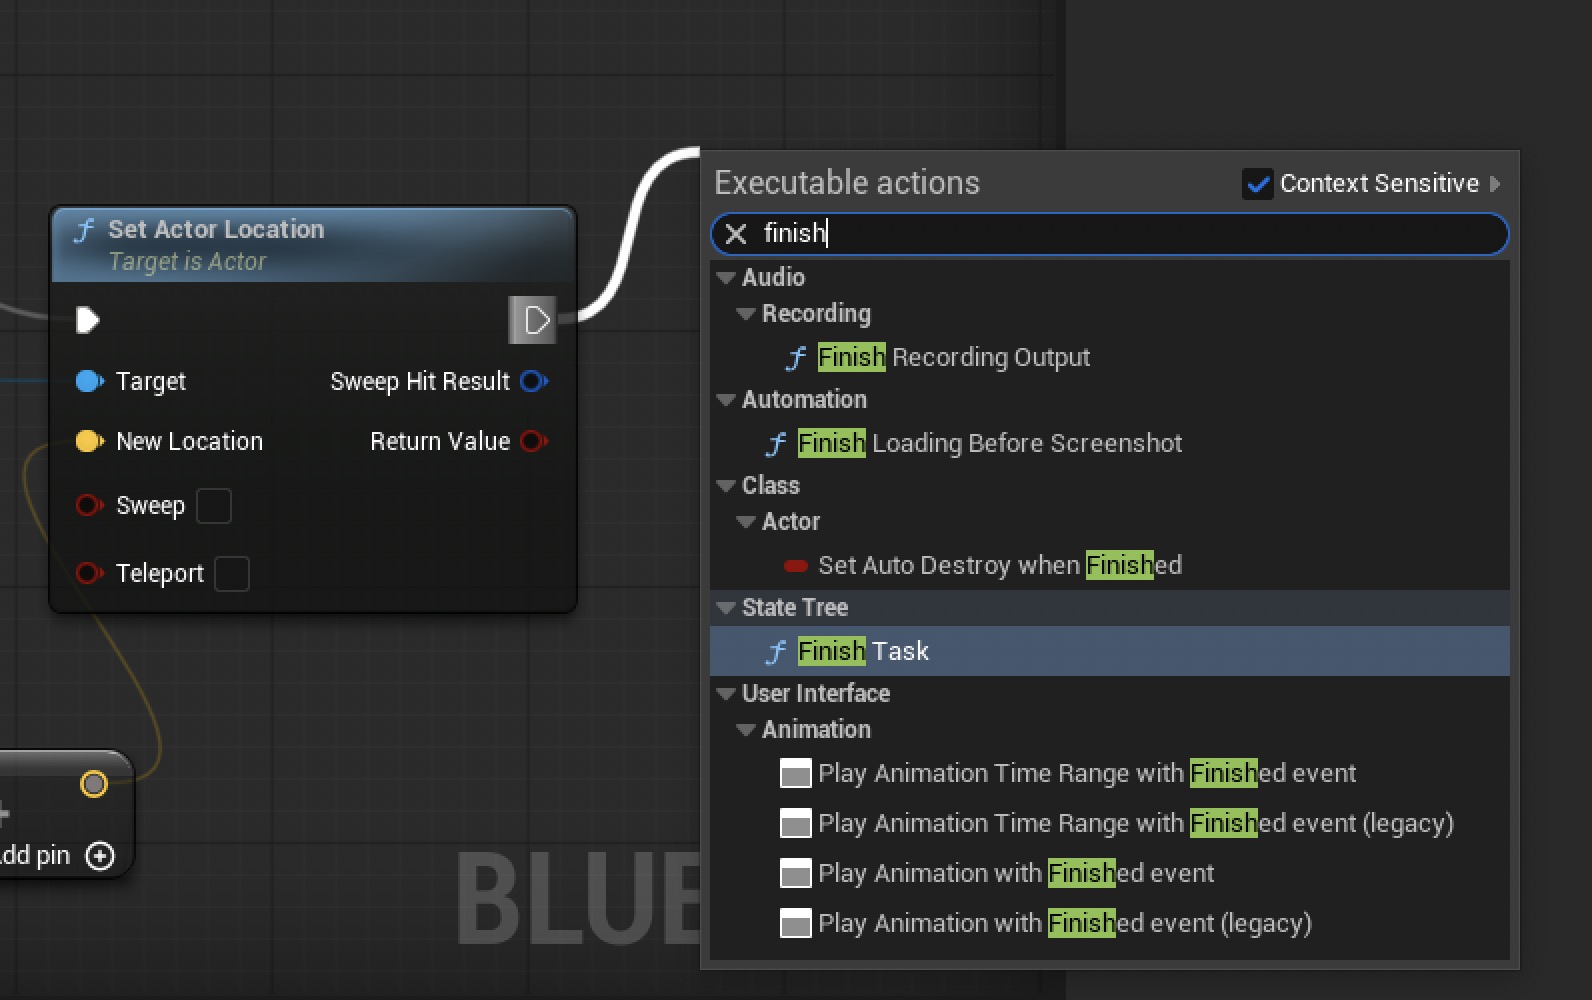Click the red Return Value output pin
The height and width of the screenshot is (1000, 1592).
(534, 441)
